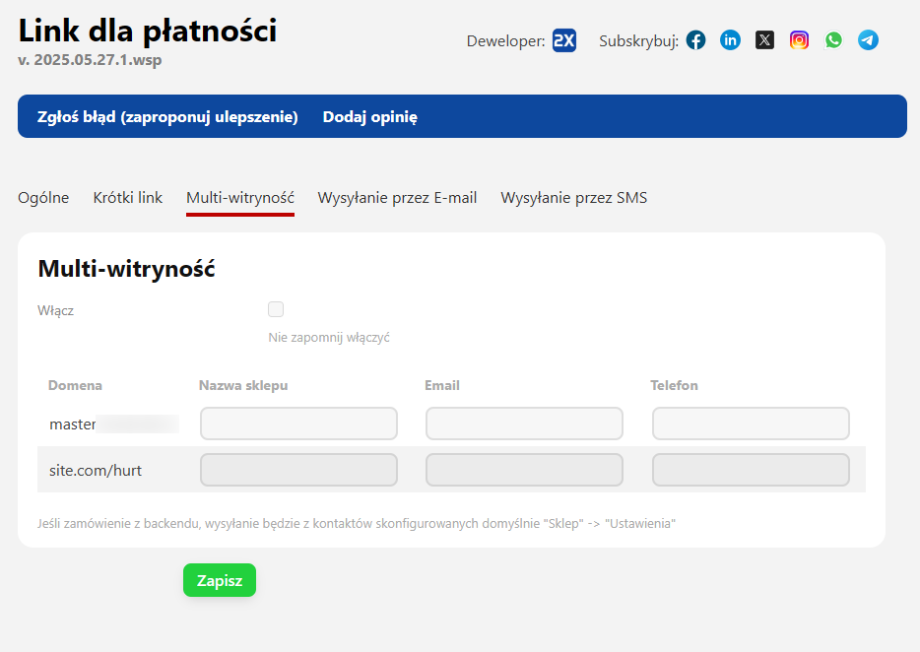Focus Nazwa sklepu field for master domain
Screen dimensions: 920x652
click(299, 424)
